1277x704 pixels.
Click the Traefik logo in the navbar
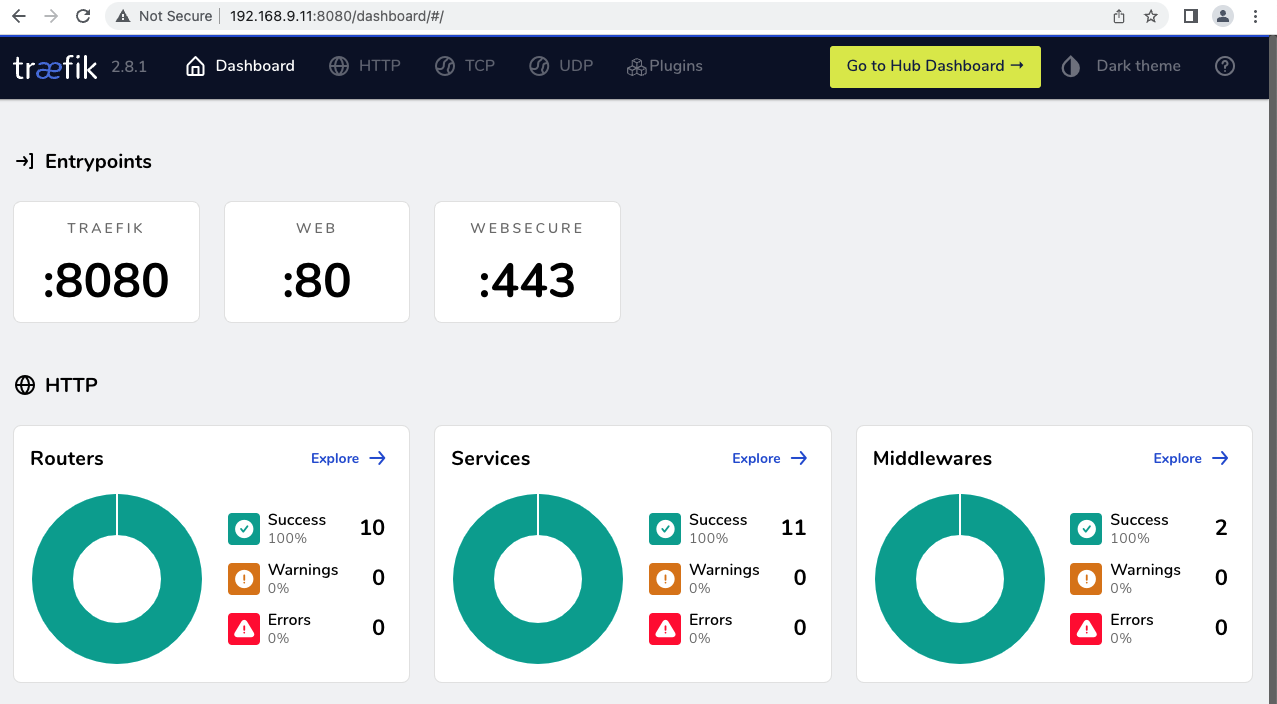point(55,67)
